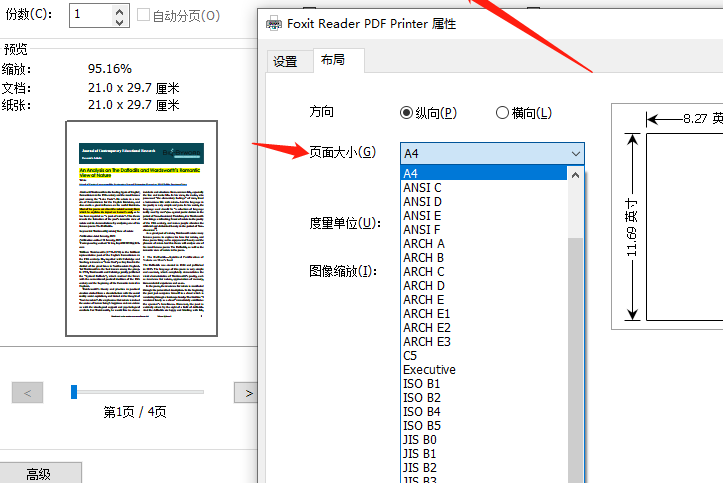Image resolution: width=723 pixels, height=483 pixels.
Task: Click the page size list scroll-up arrow
Action: 575,175
